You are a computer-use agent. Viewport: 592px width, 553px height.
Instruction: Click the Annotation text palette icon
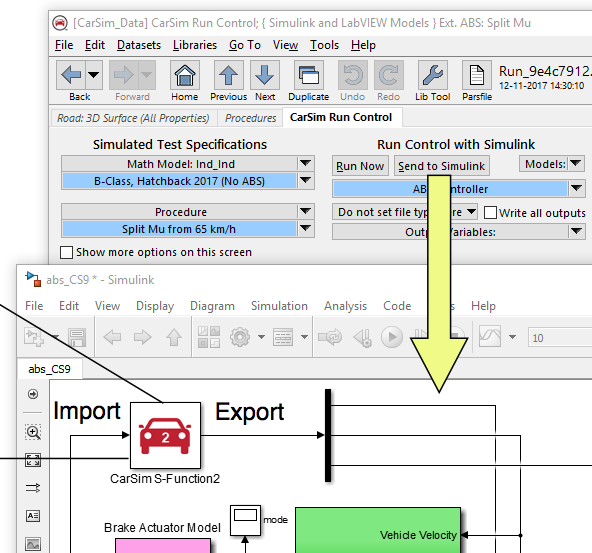click(33, 516)
